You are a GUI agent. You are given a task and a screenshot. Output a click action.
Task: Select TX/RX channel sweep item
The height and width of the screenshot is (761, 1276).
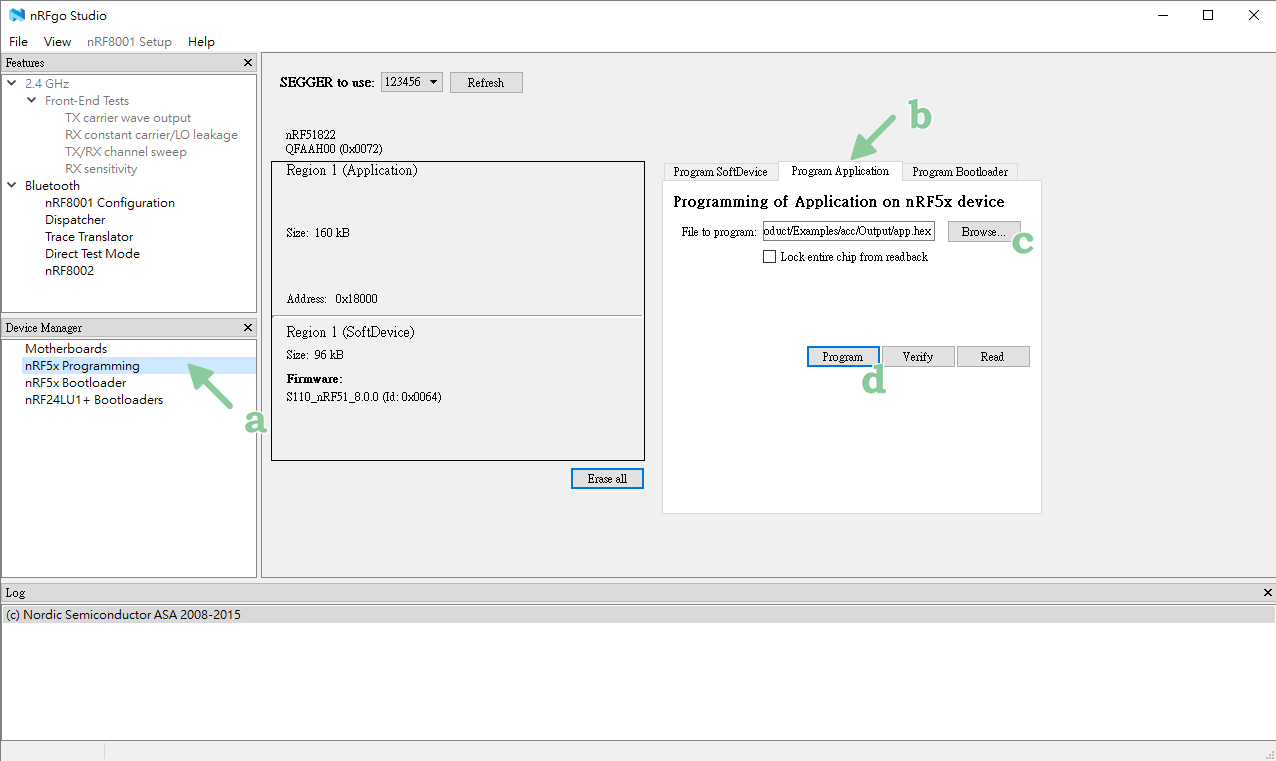[x=126, y=152]
